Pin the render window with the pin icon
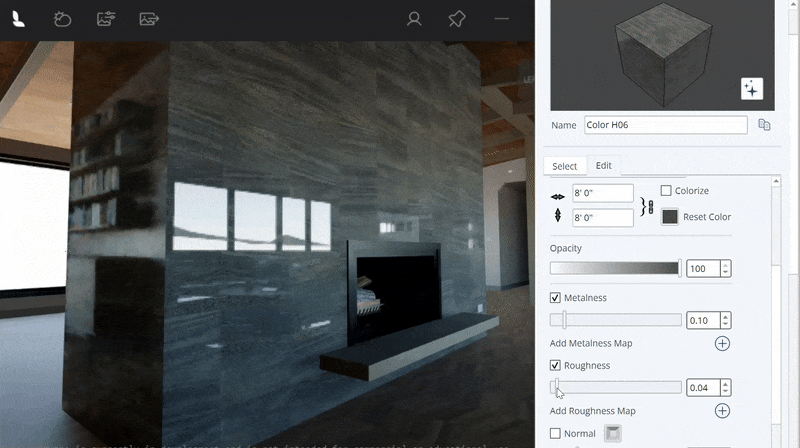 (x=457, y=19)
